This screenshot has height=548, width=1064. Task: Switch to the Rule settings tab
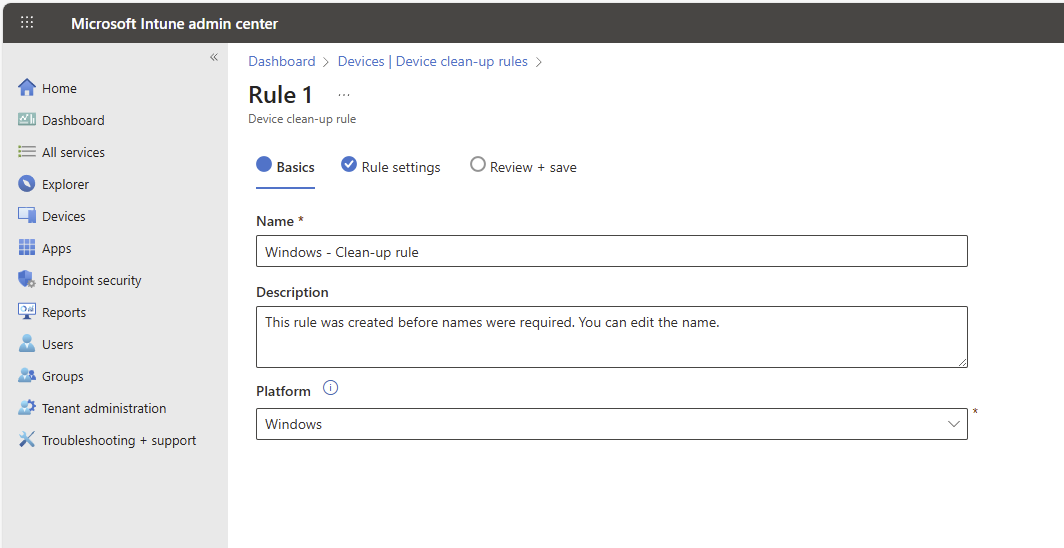pyautogui.click(x=390, y=168)
